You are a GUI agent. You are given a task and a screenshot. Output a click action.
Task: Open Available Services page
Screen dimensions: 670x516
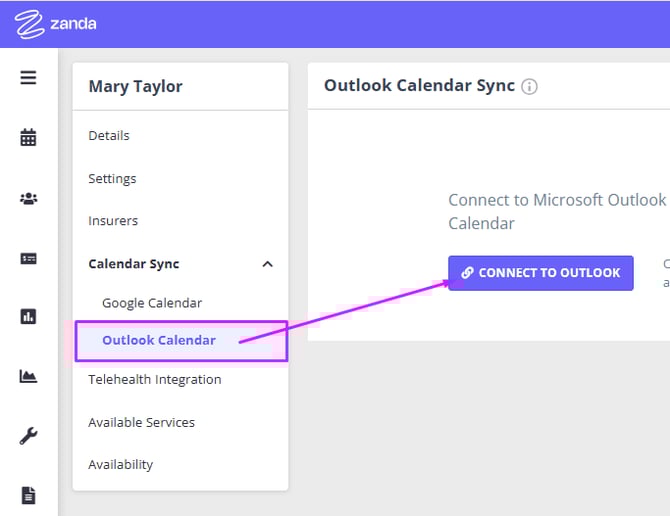click(141, 422)
